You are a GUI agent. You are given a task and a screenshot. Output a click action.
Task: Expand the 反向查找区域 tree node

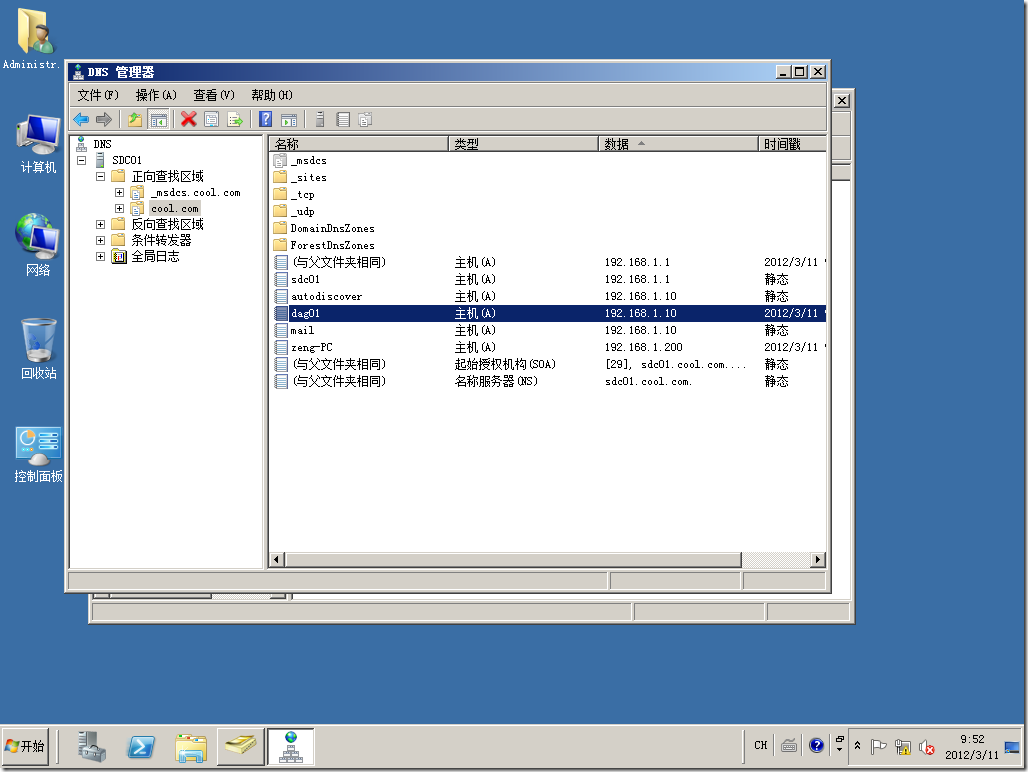[x=98, y=224]
